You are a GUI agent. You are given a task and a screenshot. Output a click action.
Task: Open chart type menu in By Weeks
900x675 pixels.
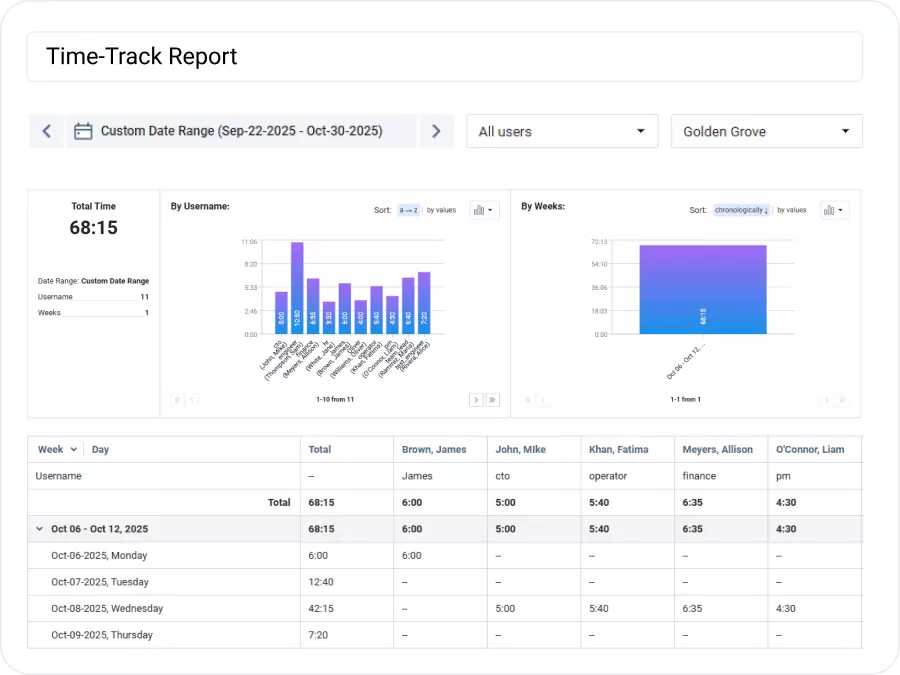[834, 210]
